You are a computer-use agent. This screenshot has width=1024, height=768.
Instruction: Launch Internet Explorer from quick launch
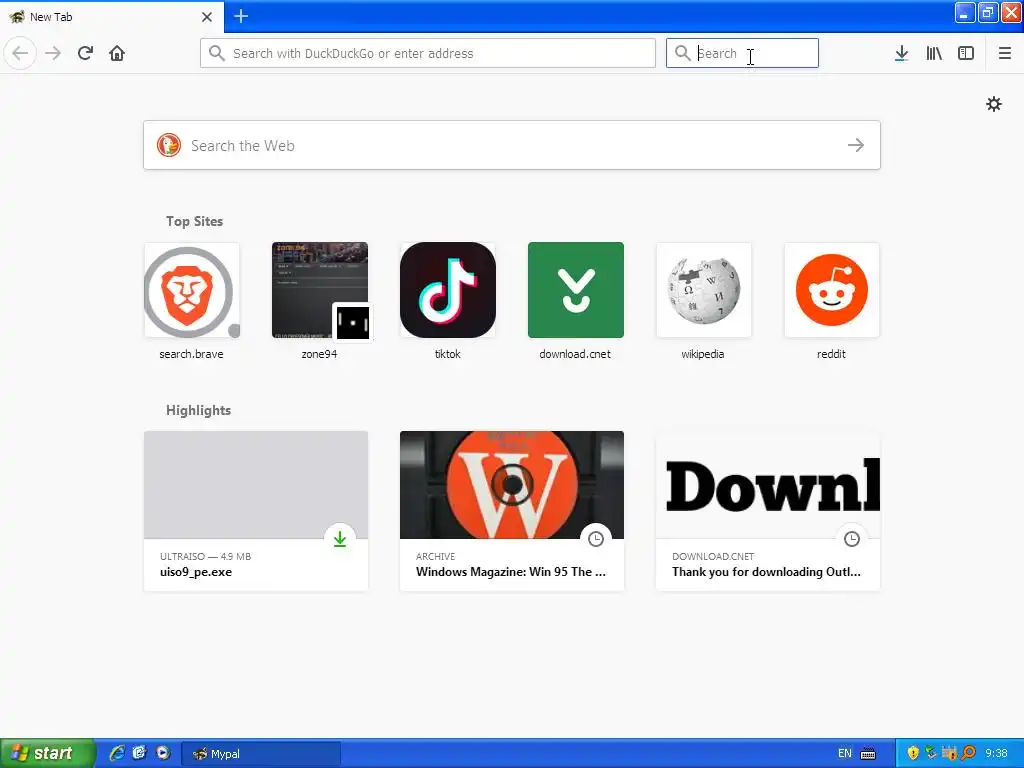point(116,753)
